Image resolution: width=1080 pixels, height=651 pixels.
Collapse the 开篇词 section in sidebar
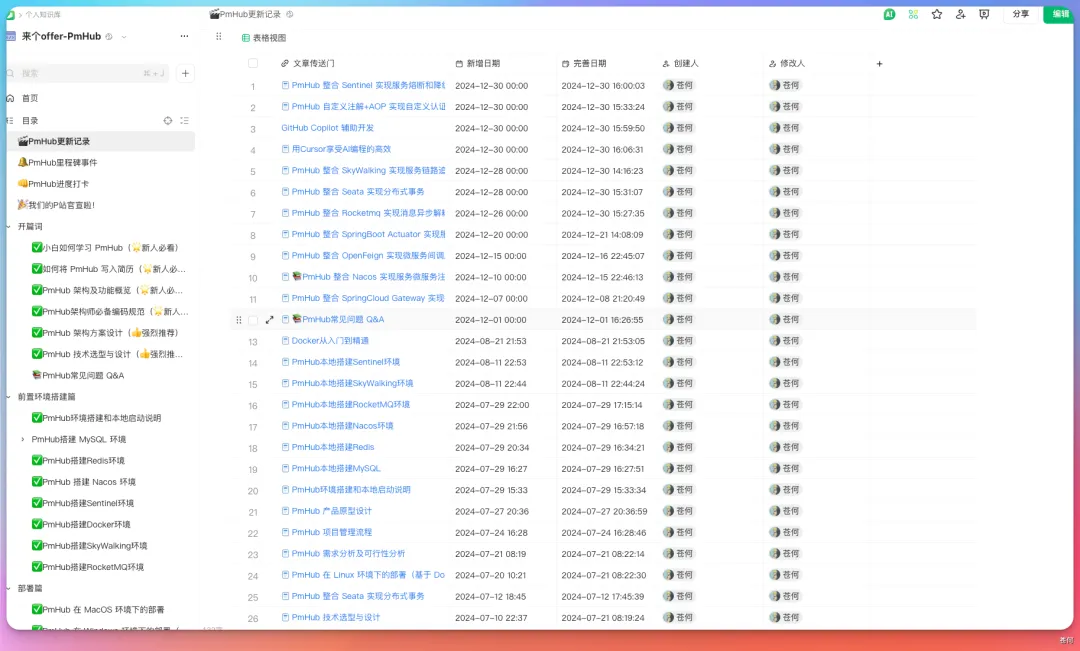10,226
